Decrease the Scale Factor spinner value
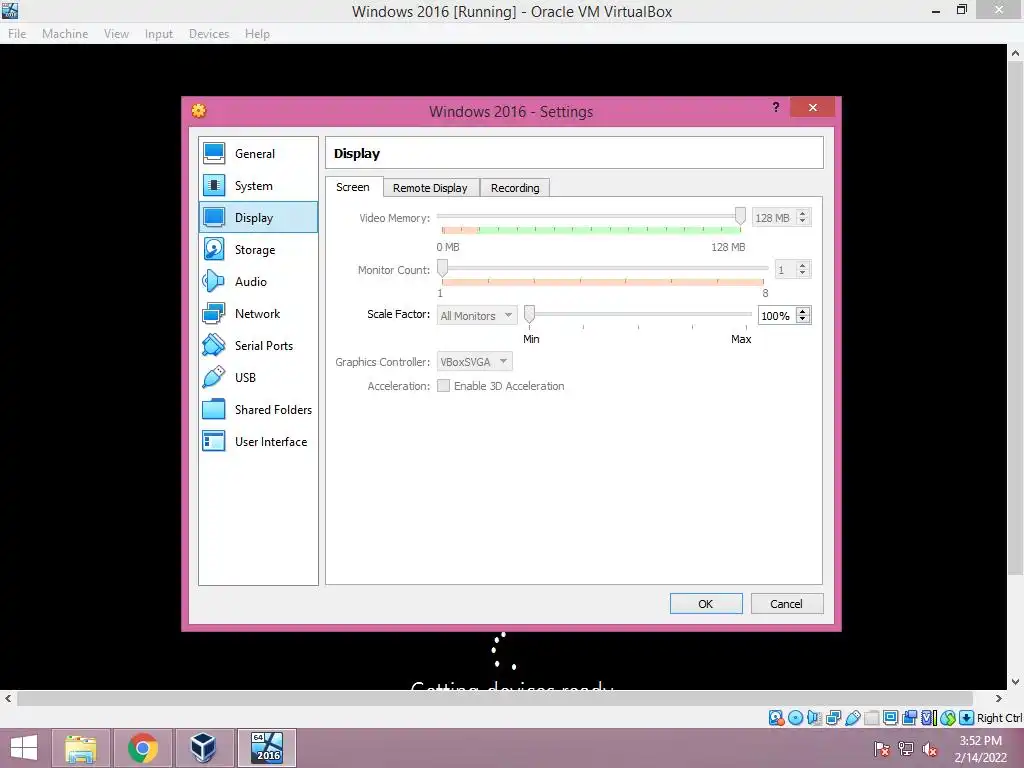Image resolution: width=1024 pixels, height=768 pixels. [803, 320]
